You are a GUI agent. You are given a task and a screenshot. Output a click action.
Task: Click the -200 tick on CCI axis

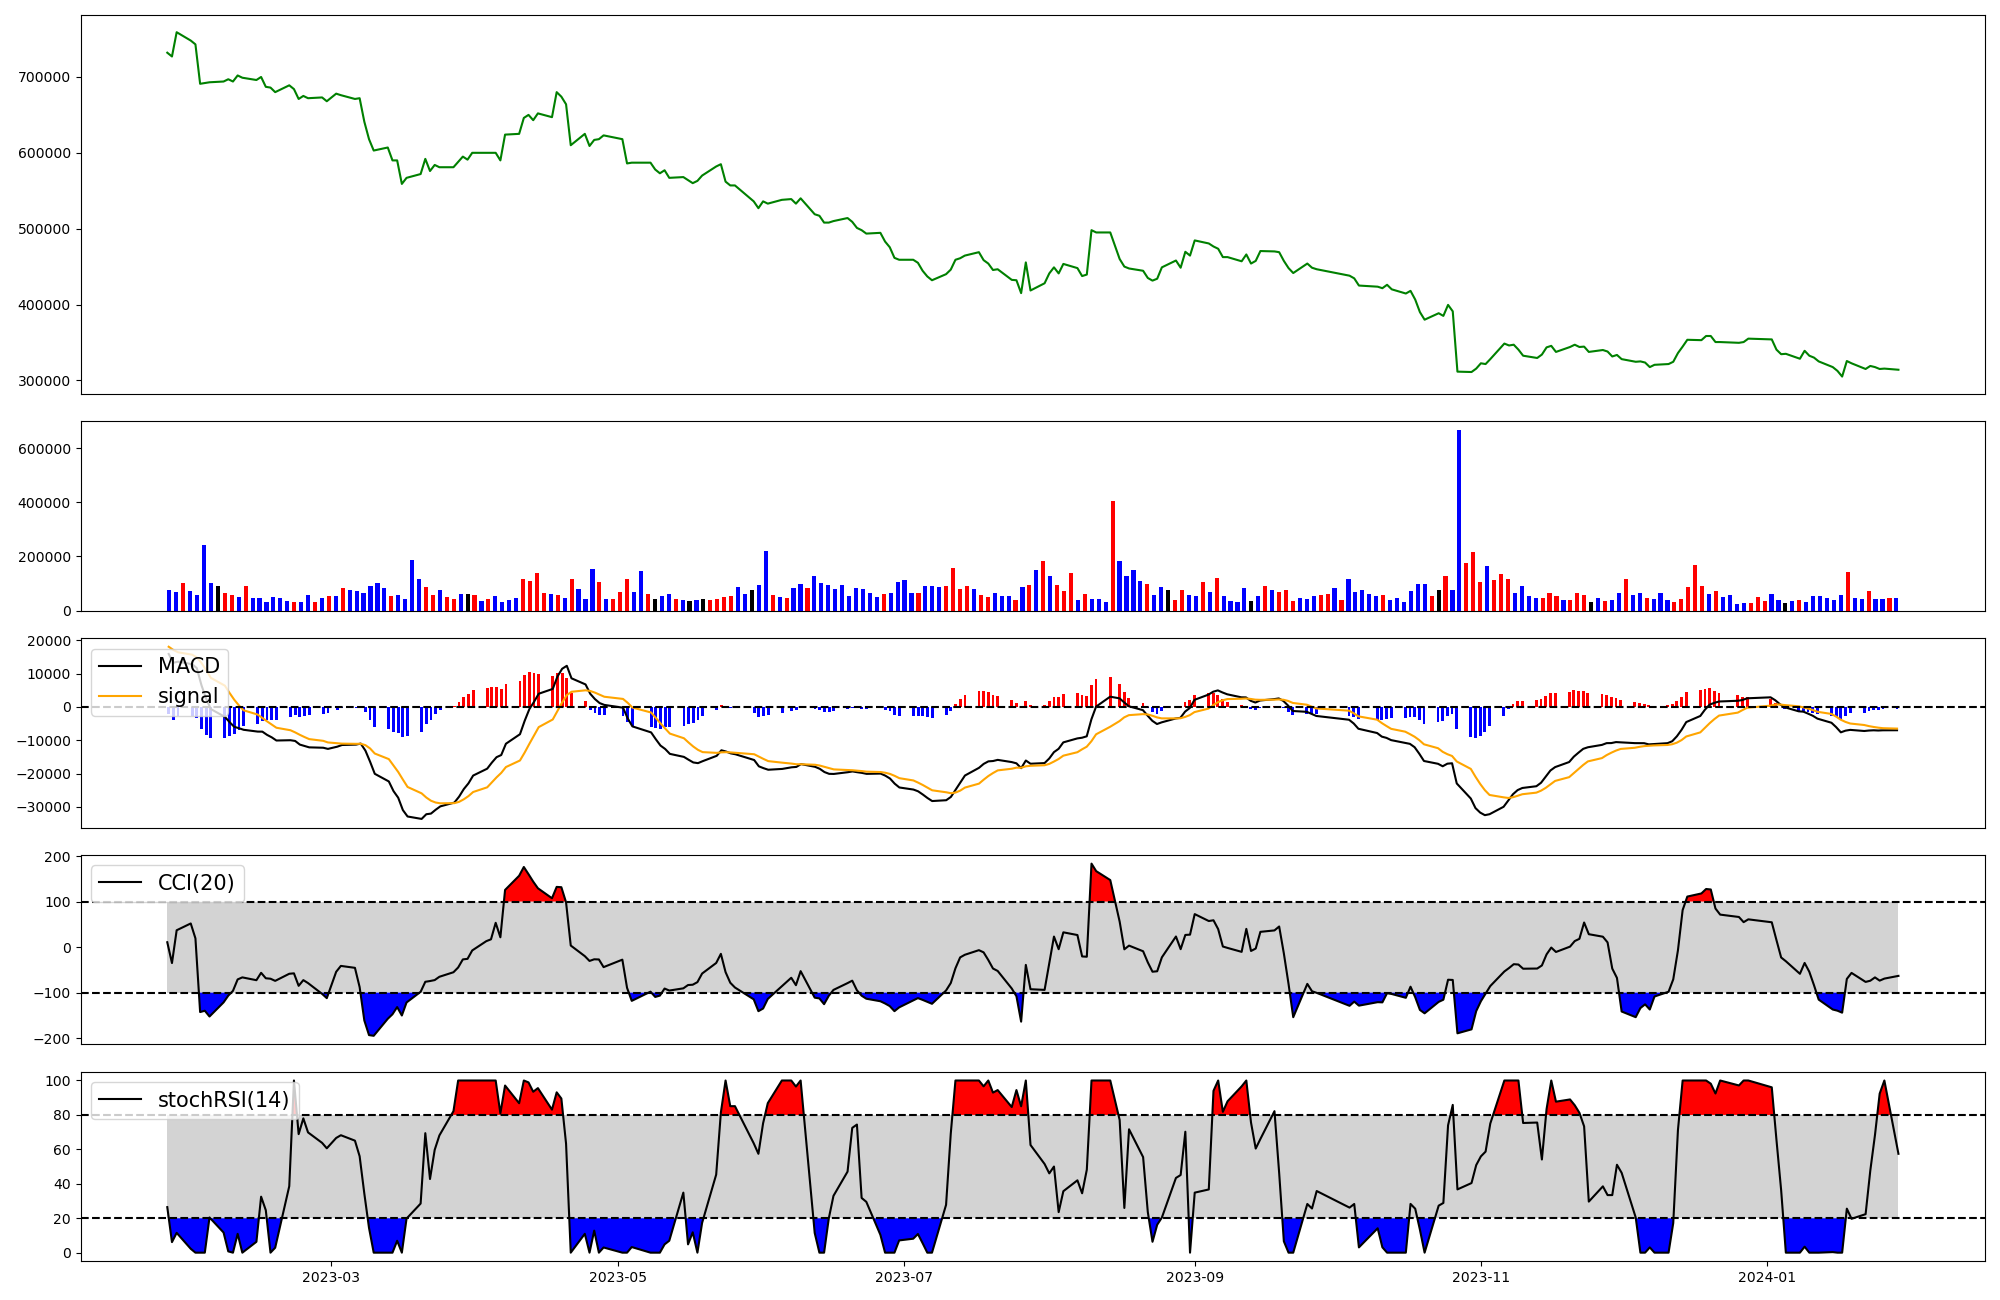[54, 1039]
